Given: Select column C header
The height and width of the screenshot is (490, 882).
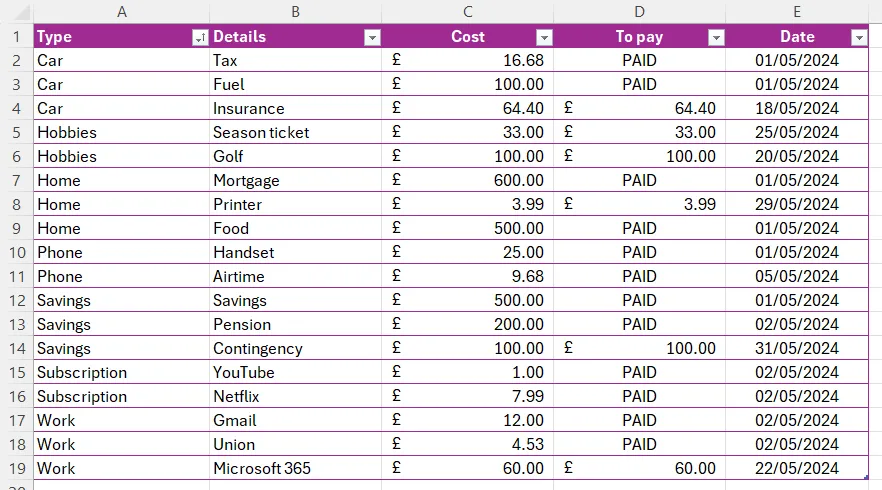Looking at the screenshot, I should [467, 12].
